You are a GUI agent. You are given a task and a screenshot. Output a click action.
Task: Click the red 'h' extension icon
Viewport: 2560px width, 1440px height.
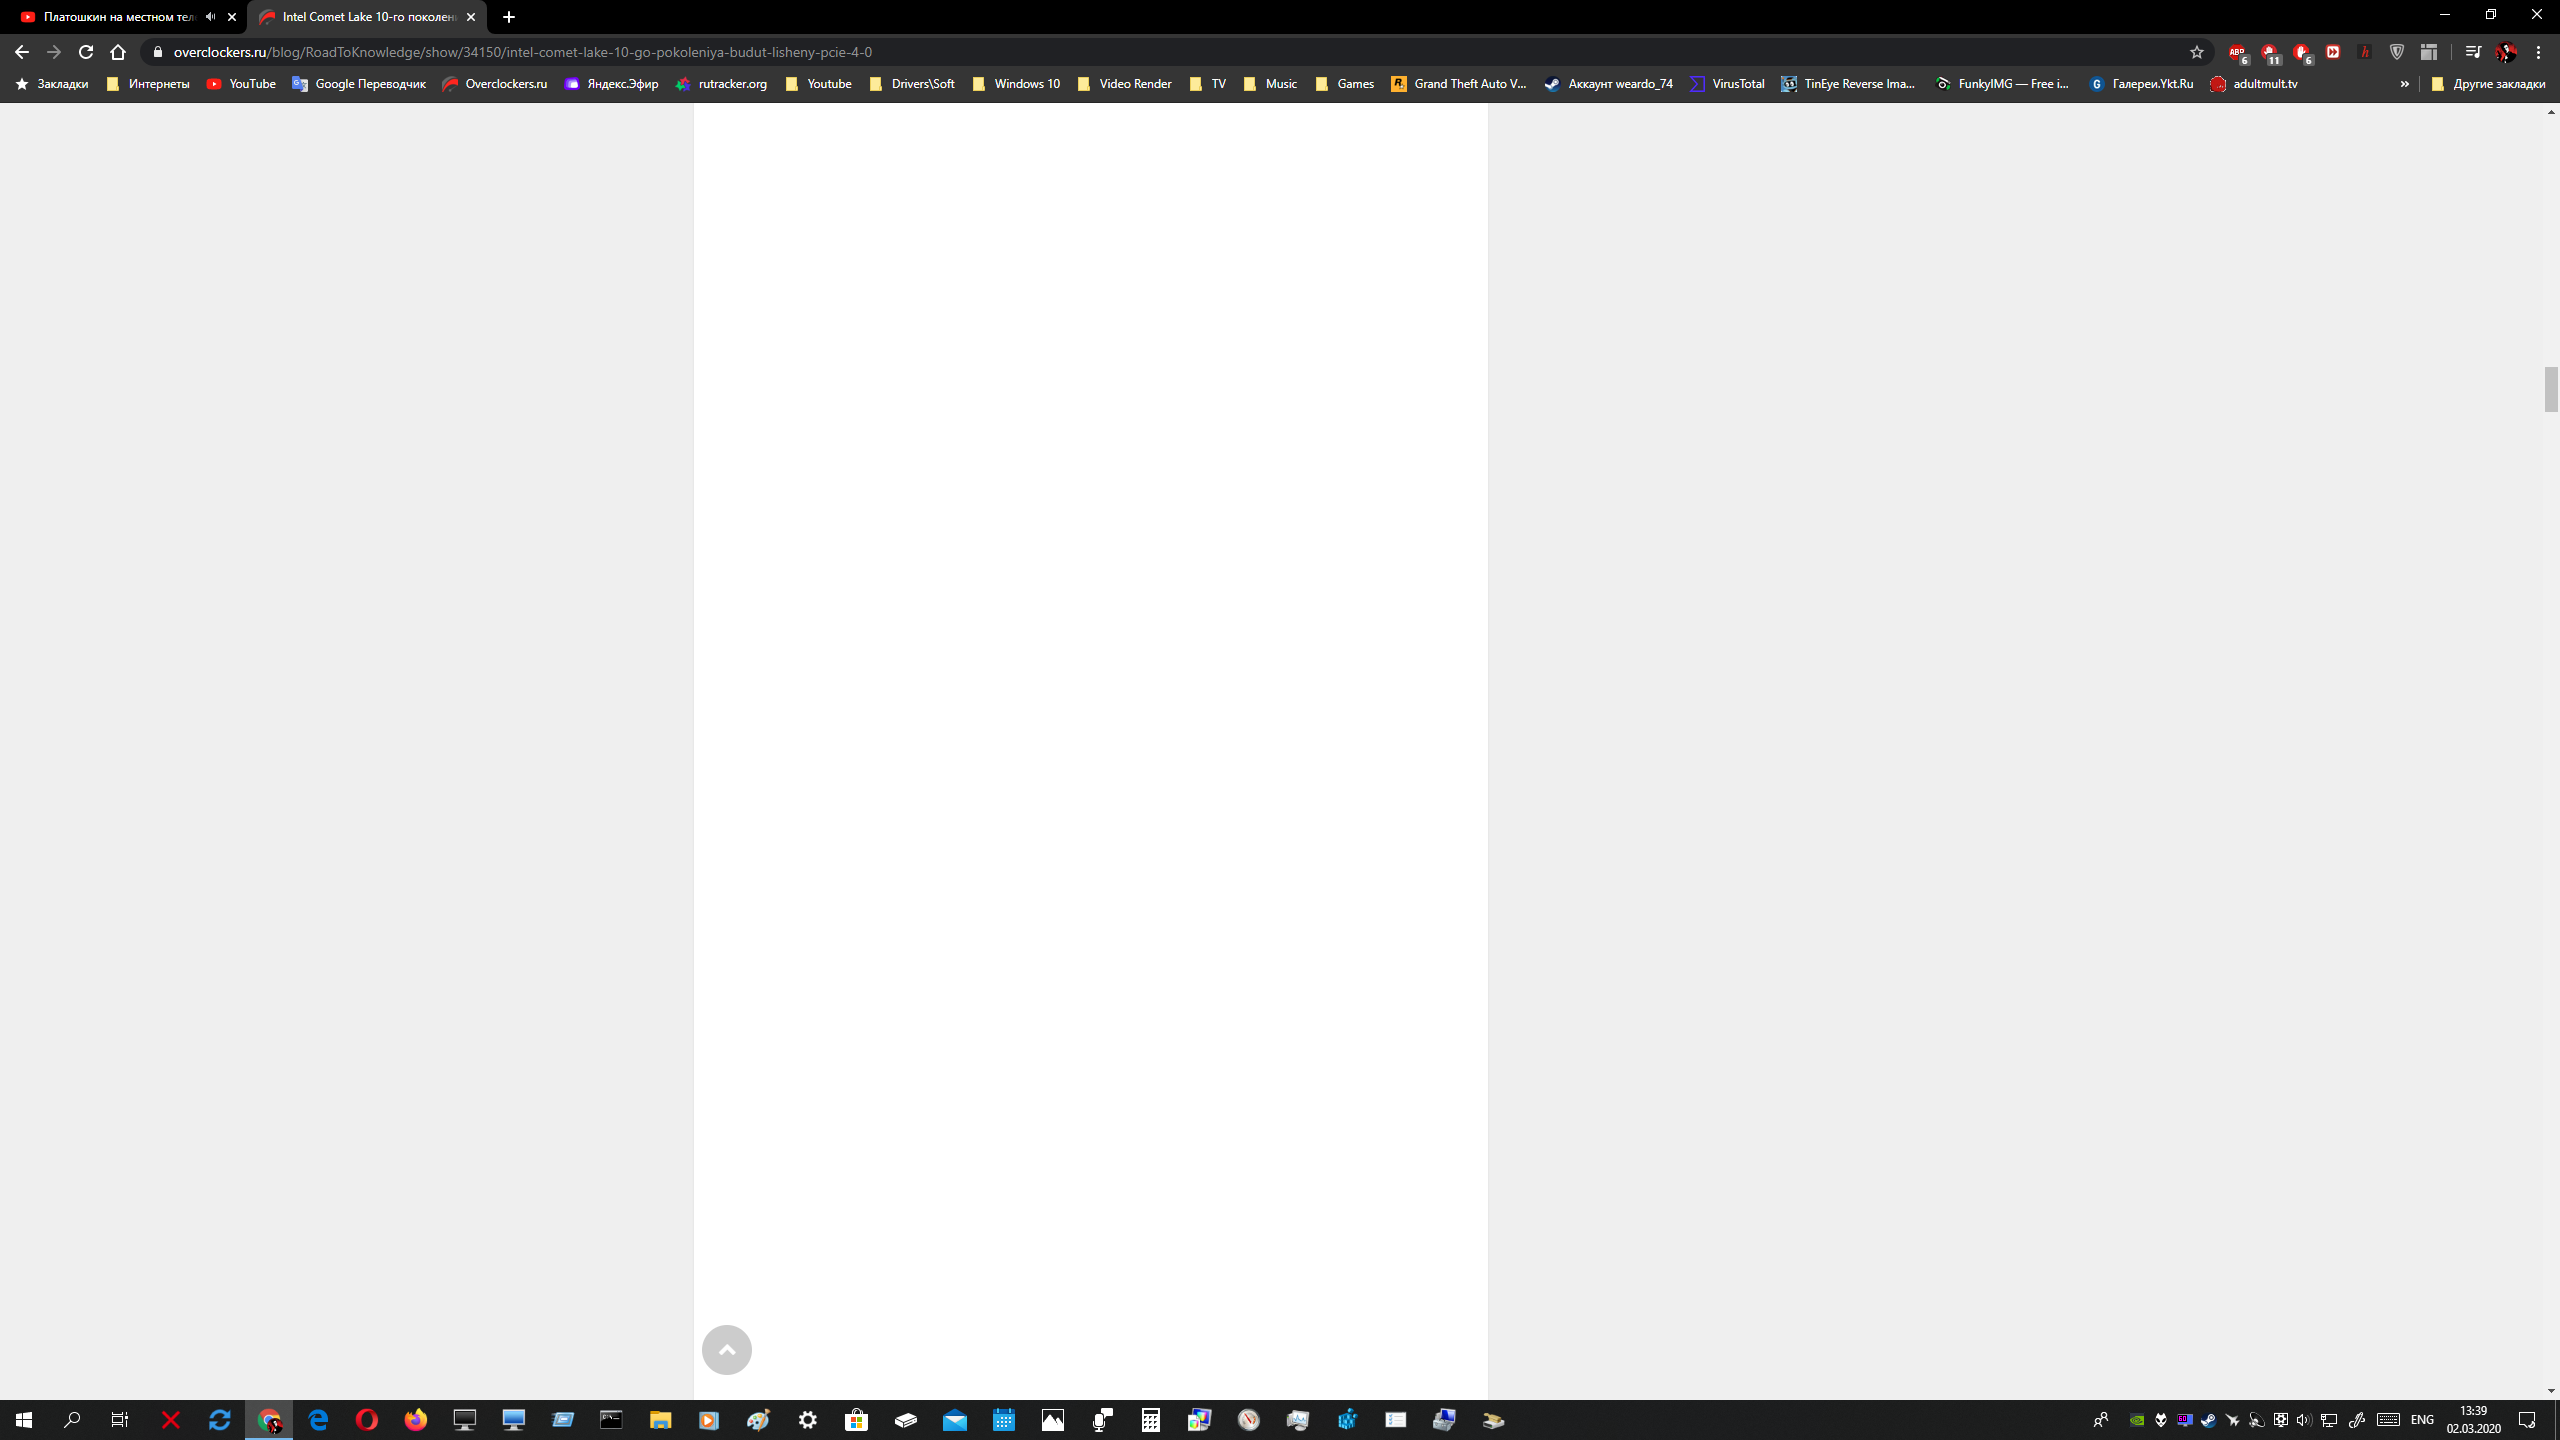[2365, 52]
